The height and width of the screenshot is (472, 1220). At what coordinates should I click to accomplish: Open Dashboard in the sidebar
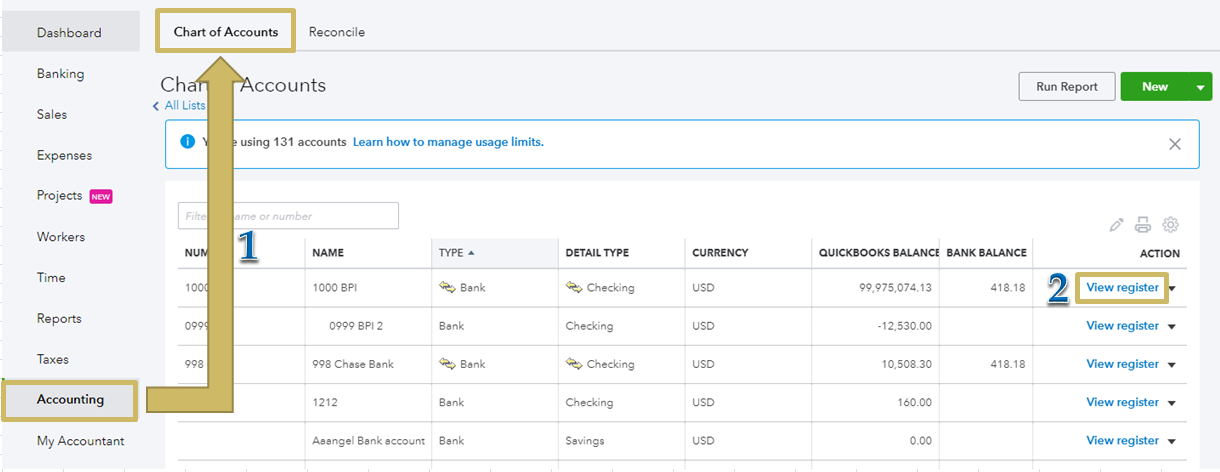(x=69, y=33)
